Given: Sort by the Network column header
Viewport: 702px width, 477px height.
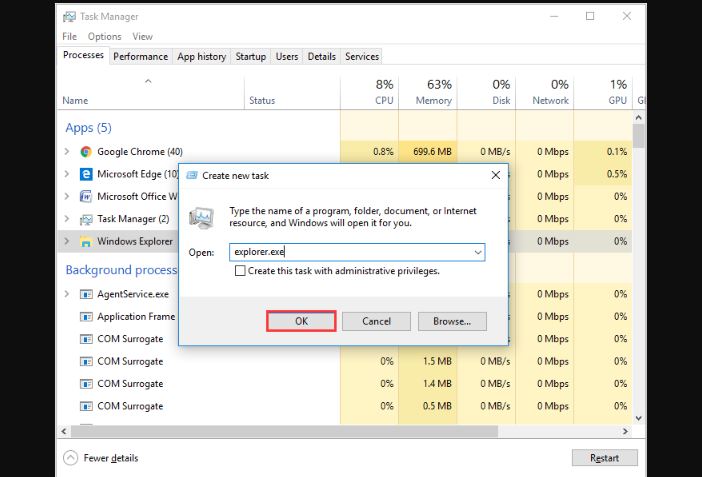Looking at the screenshot, I should pyautogui.click(x=545, y=93).
